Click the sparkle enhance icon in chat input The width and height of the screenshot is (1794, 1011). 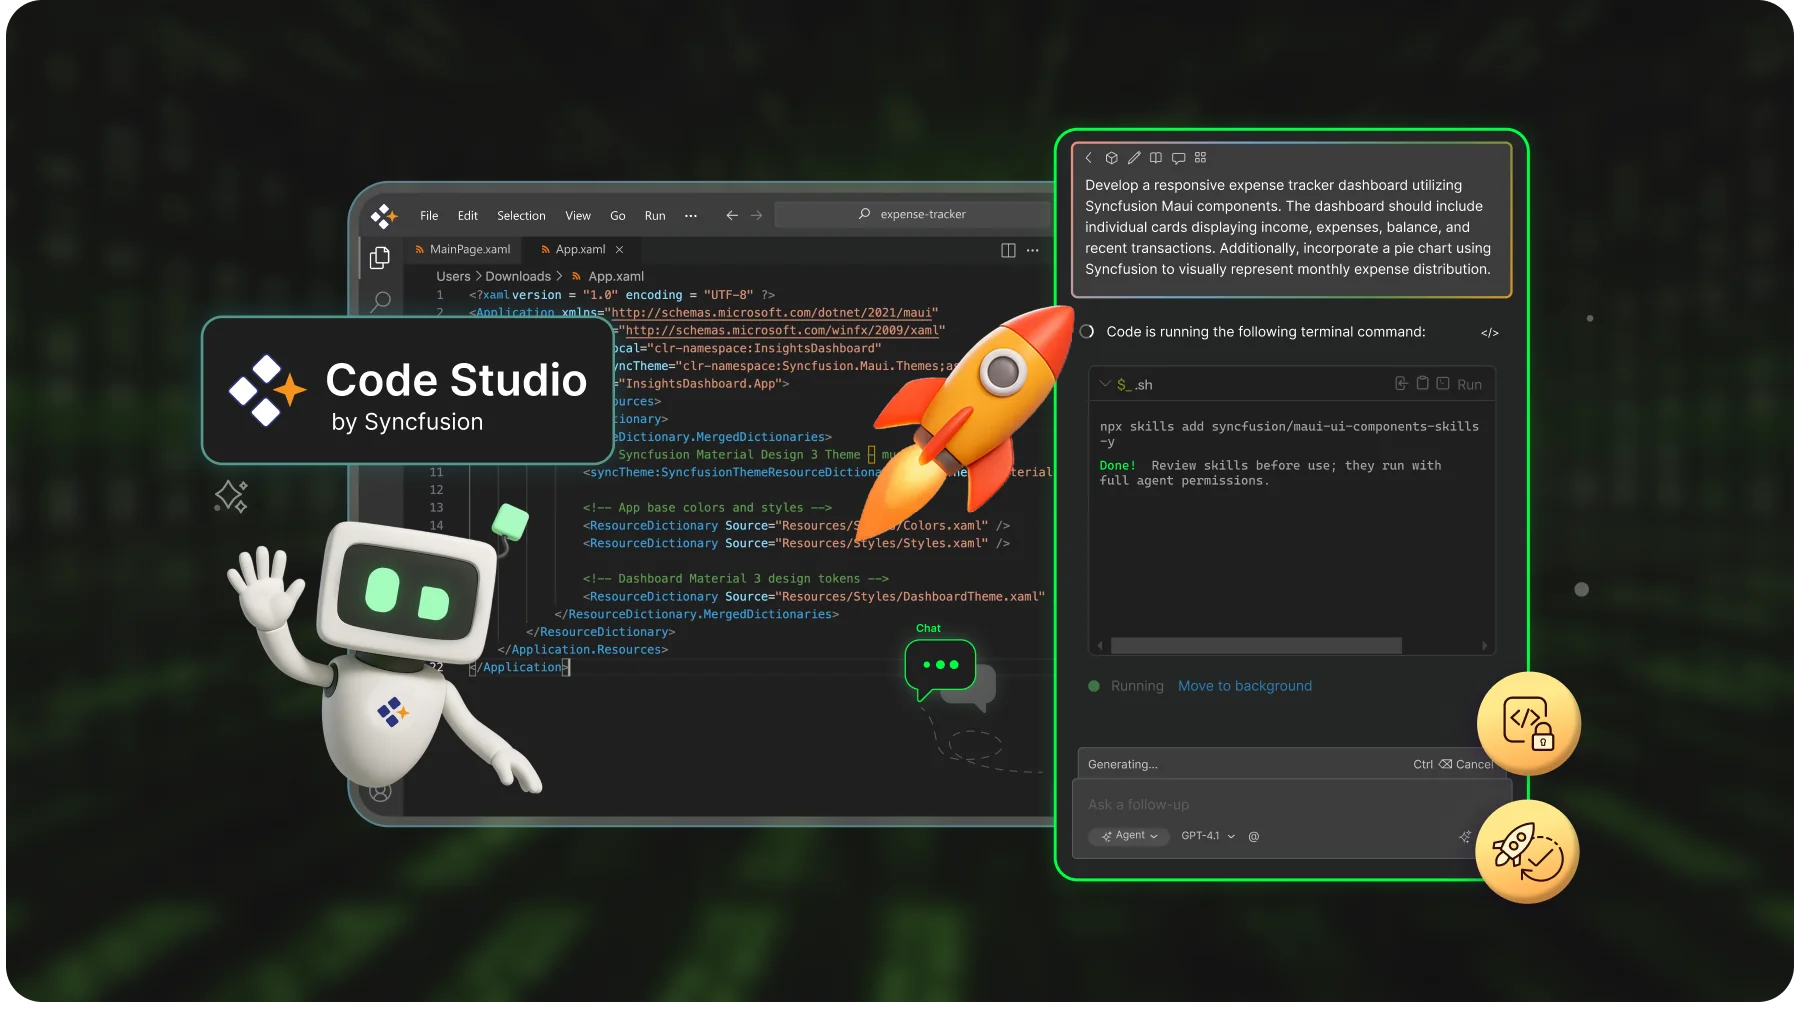coord(1465,837)
